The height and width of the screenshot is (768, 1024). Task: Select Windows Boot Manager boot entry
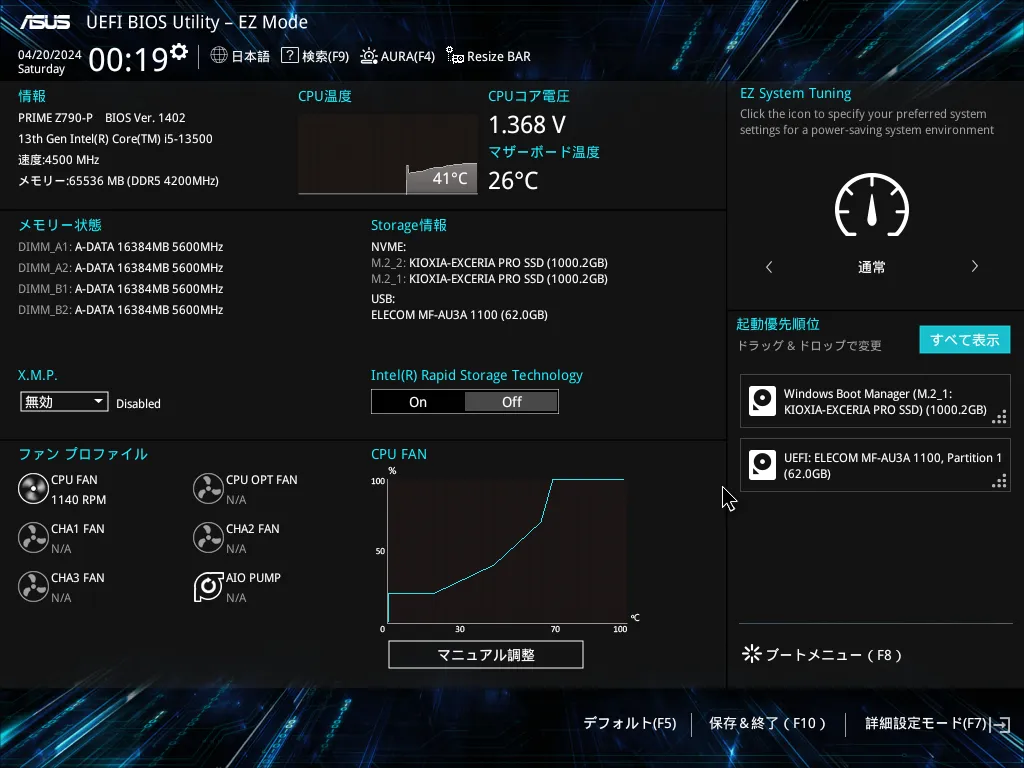pyautogui.click(x=875, y=401)
